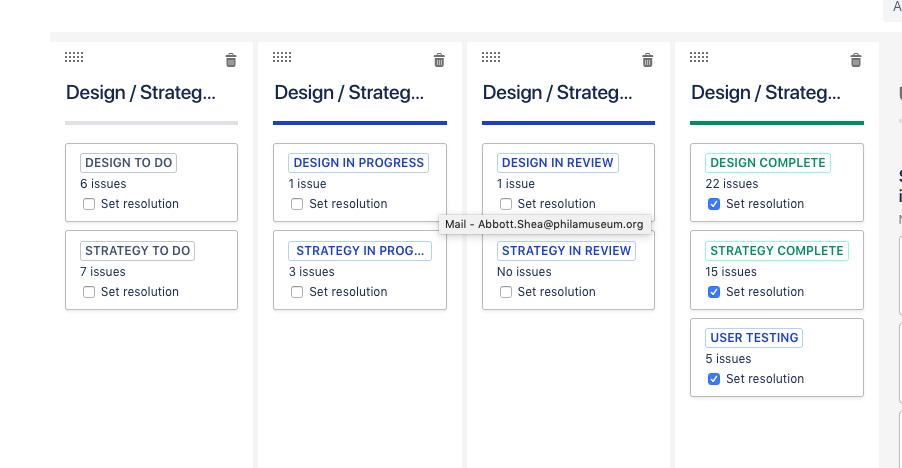
Task: Delete the first Design / Strategy column
Action: tap(231, 60)
